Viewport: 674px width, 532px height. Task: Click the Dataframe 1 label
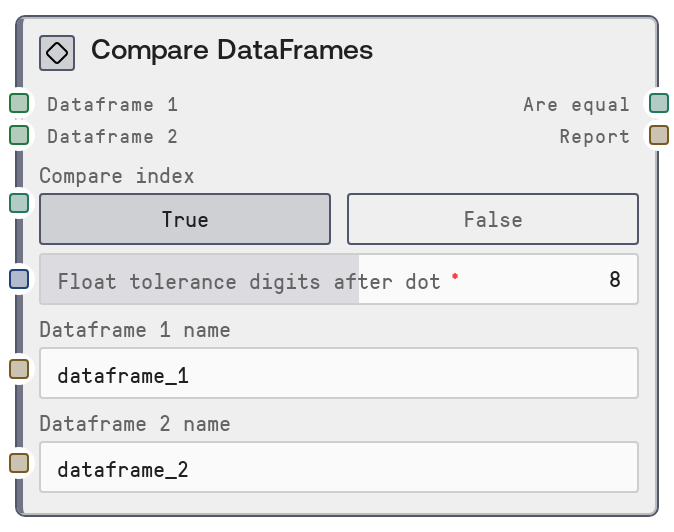pyautogui.click(x=112, y=104)
